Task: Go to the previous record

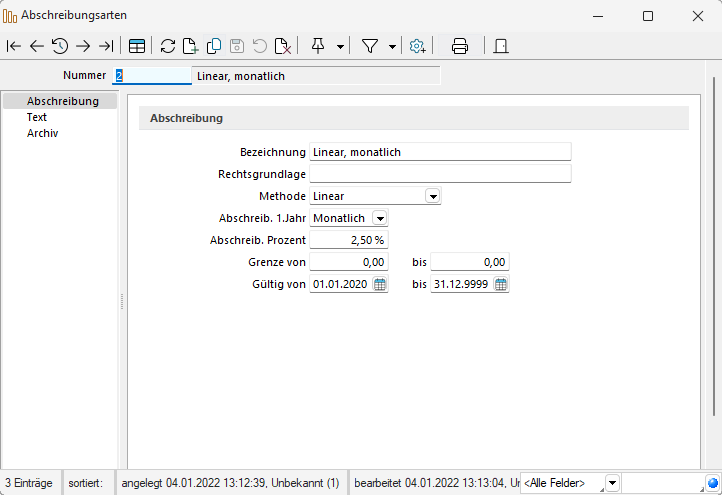Action: pyautogui.click(x=37, y=46)
